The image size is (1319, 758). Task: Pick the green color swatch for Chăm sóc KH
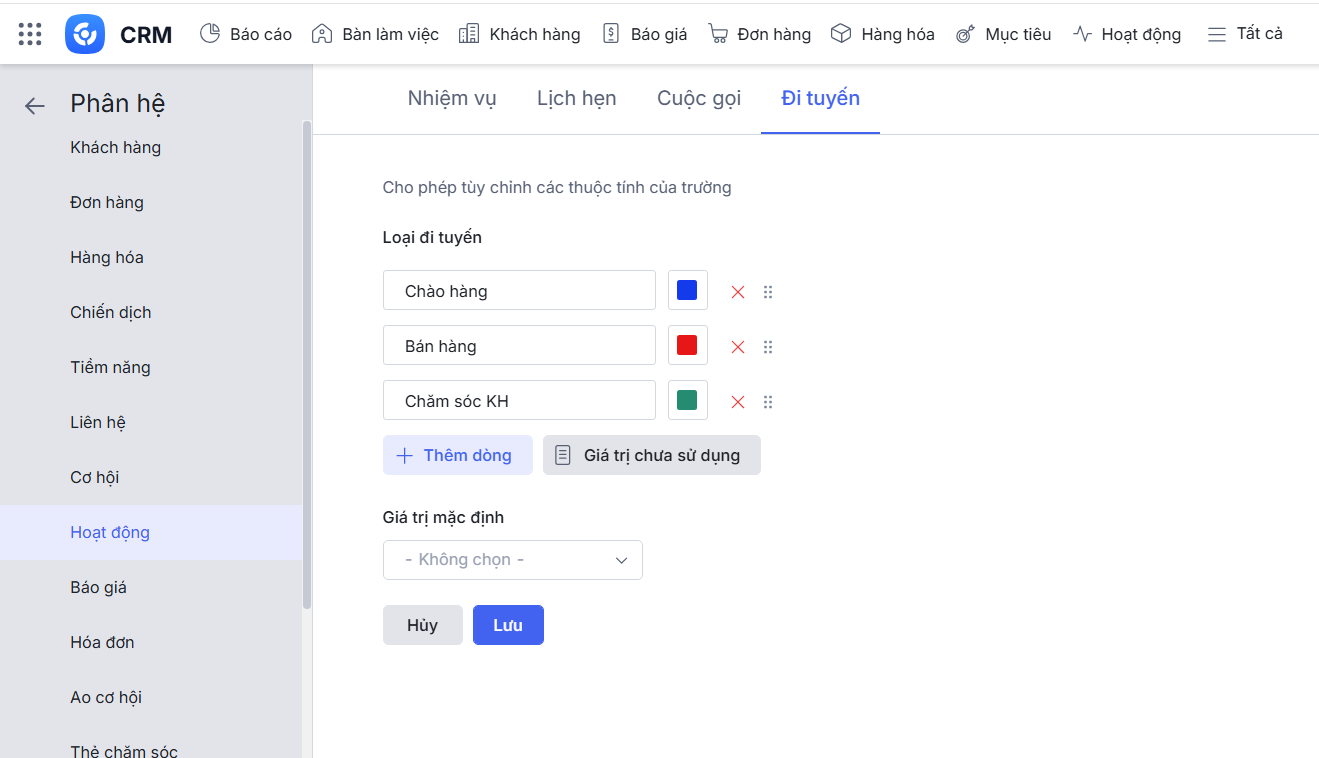pyautogui.click(x=687, y=401)
